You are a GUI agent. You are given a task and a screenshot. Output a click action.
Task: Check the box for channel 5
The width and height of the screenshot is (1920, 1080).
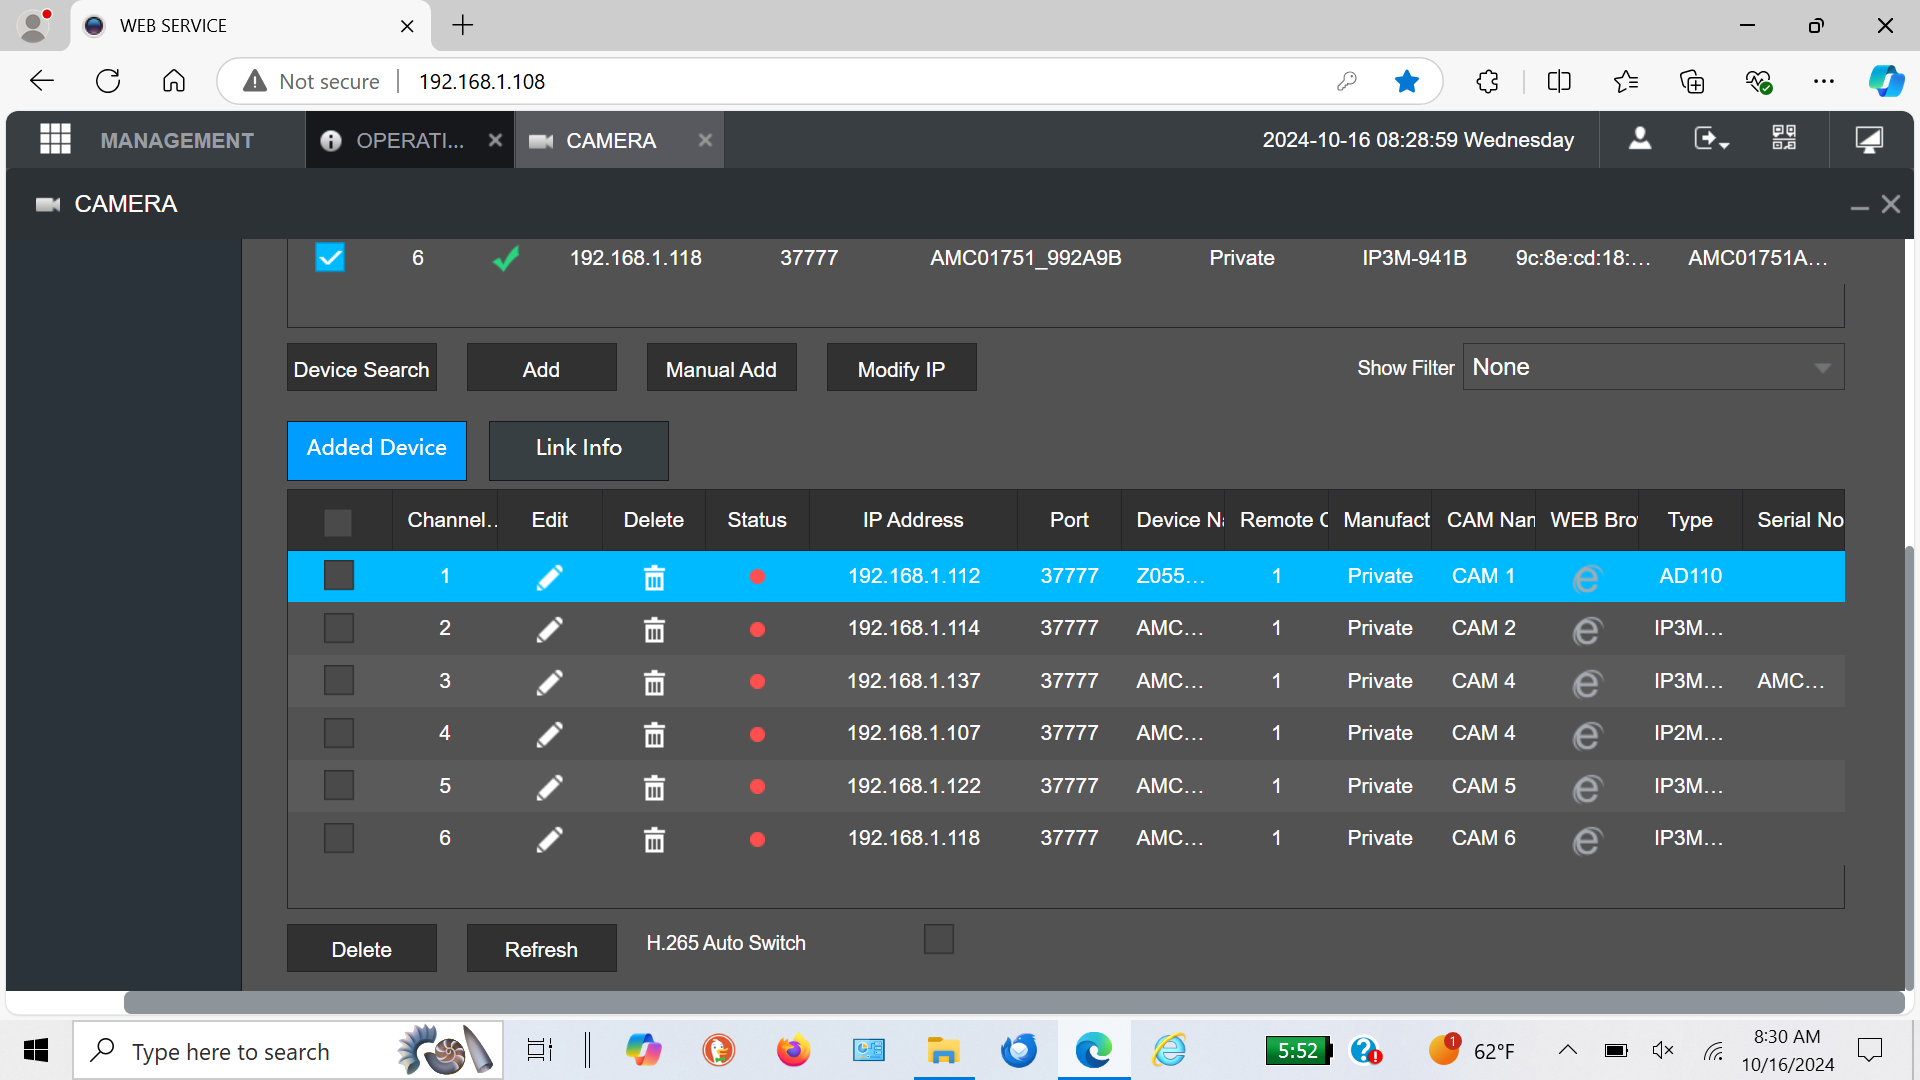click(x=339, y=786)
